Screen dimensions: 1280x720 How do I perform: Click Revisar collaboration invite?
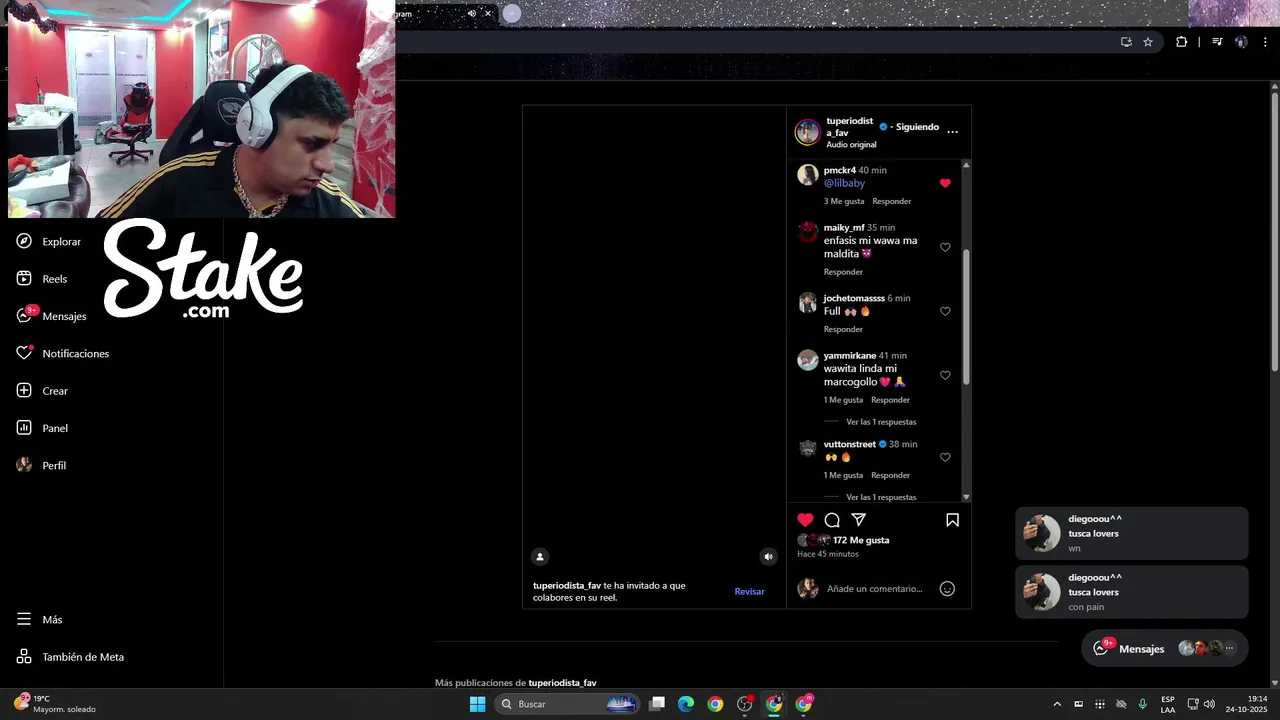point(749,591)
